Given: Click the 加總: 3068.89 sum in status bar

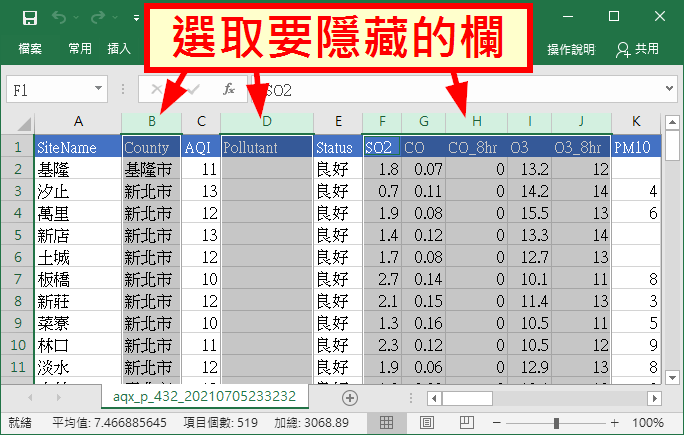Looking at the screenshot, I should (311, 422).
